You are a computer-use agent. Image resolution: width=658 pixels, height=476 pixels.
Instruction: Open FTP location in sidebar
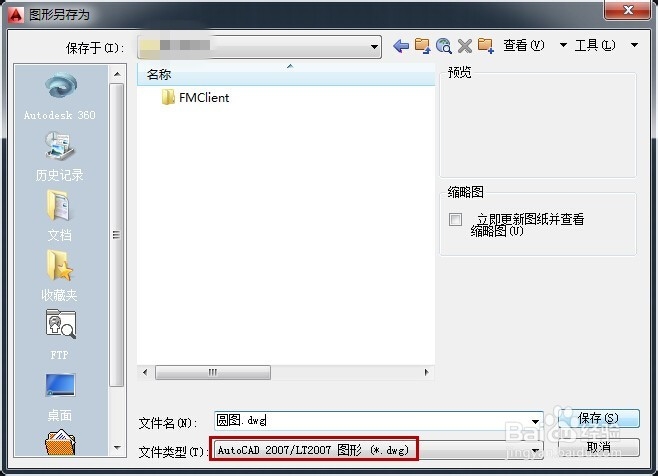click(x=60, y=335)
